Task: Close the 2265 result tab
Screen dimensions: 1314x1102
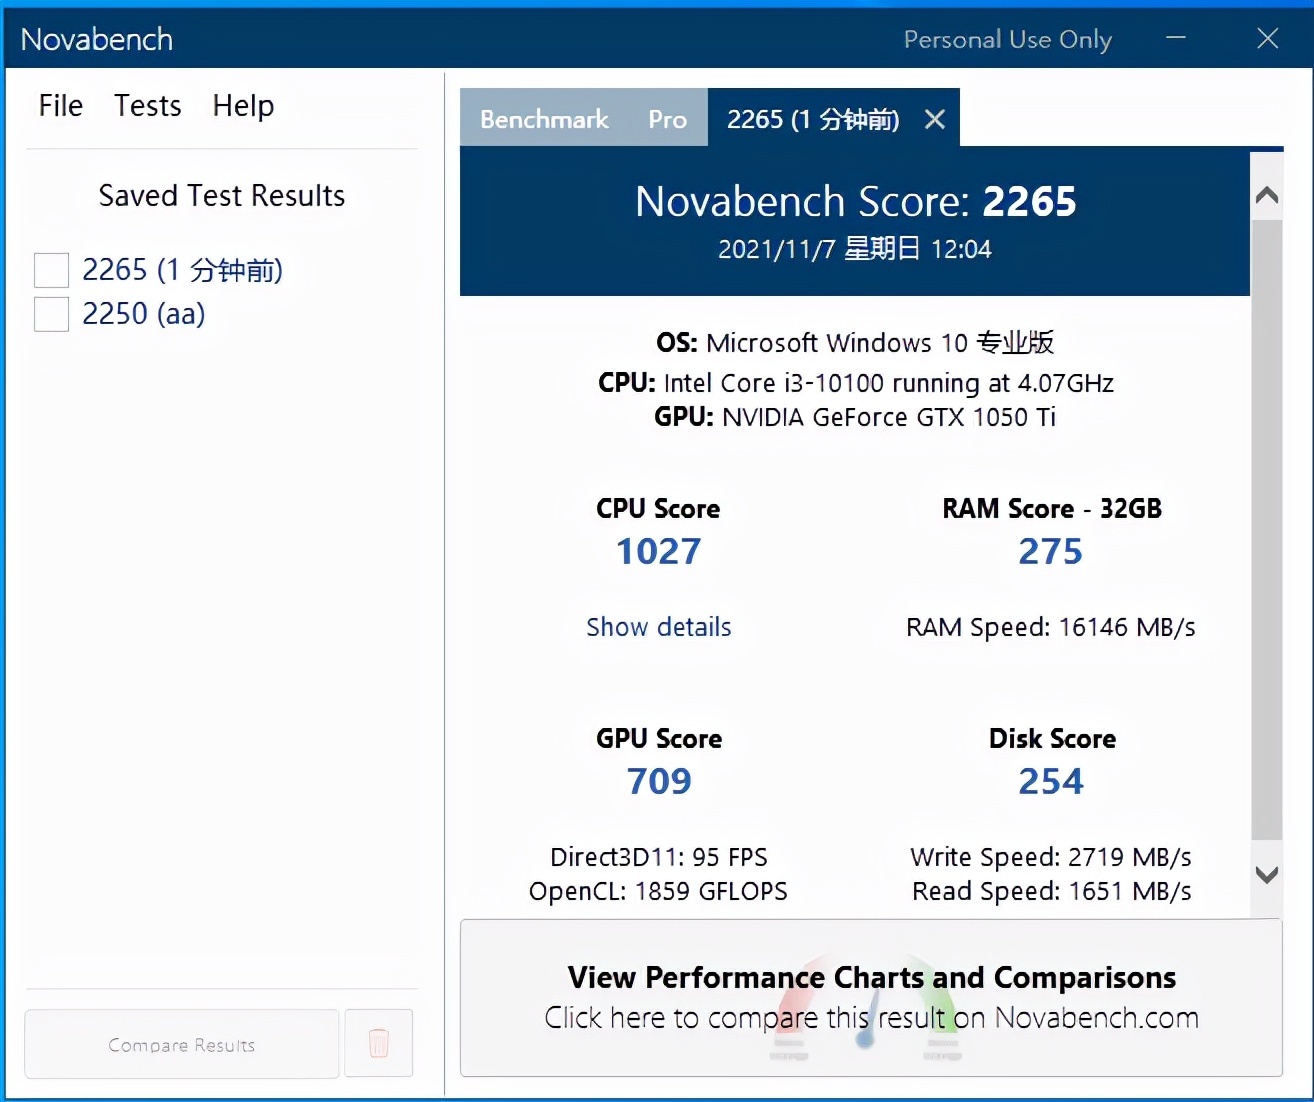Action: coord(935,120)
